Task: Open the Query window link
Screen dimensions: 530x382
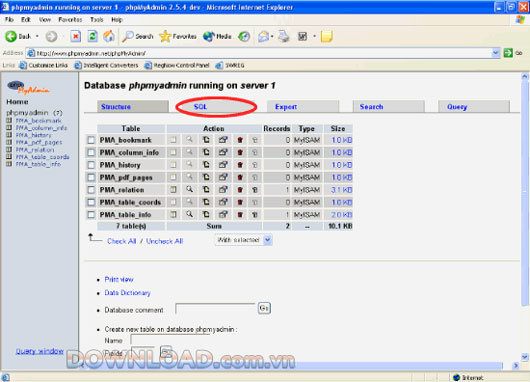Action: coord(40,351)
